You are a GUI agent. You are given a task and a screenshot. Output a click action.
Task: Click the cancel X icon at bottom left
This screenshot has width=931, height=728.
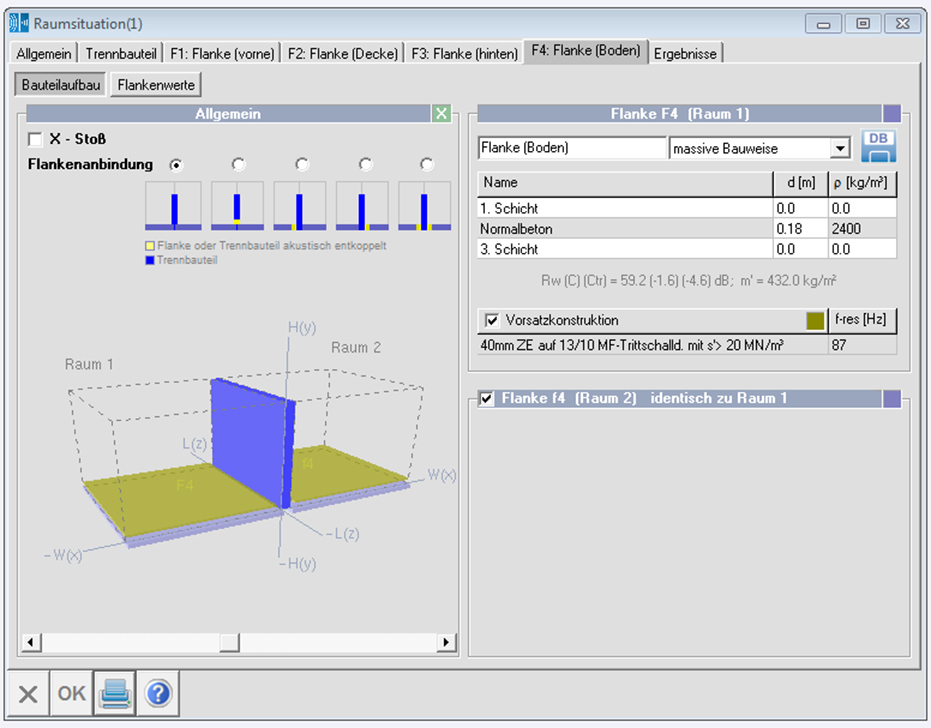tap(28, 693)
